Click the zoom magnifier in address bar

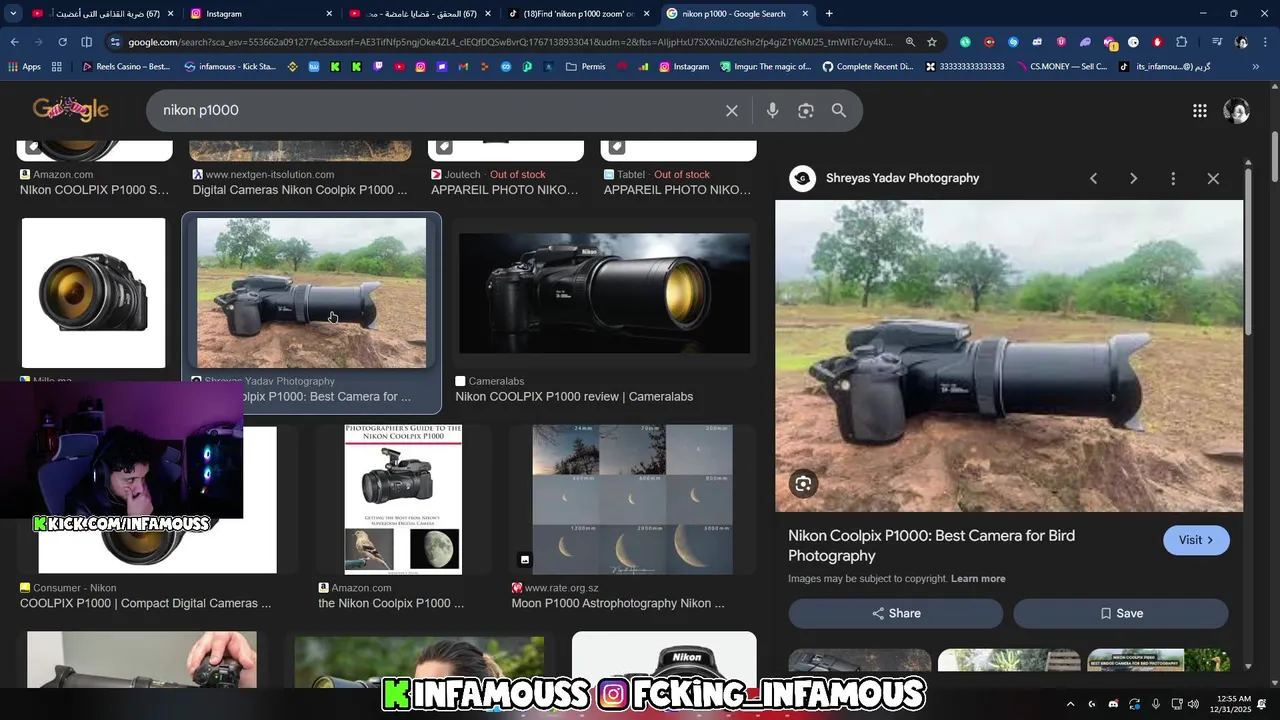[x=910, y=42]
